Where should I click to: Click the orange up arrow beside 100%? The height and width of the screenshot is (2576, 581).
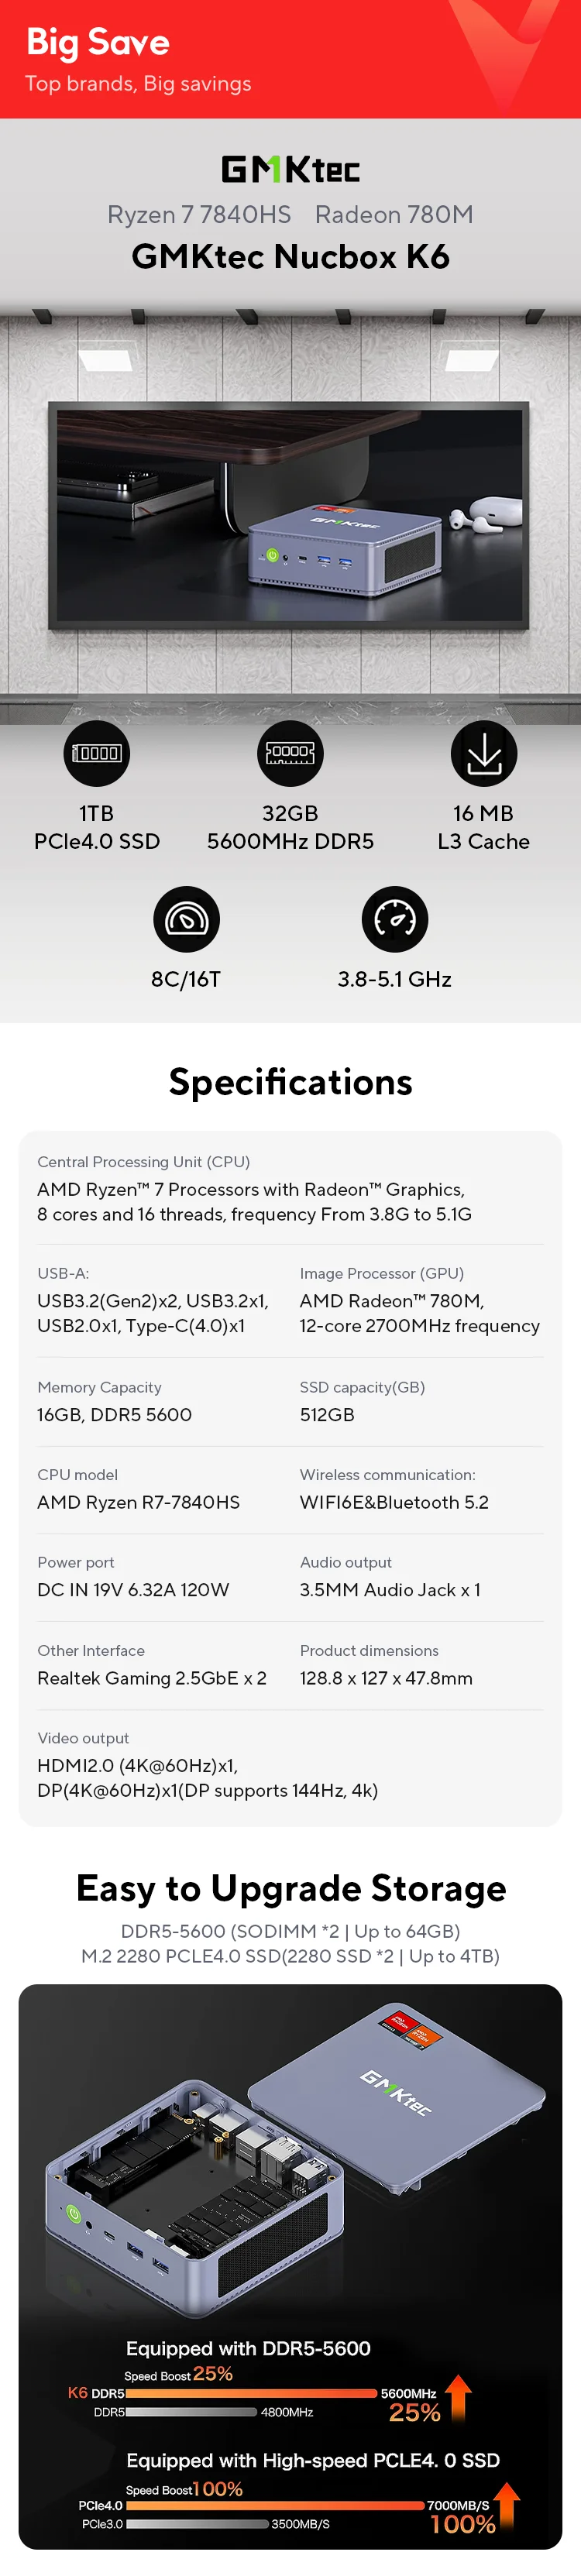507,2502
